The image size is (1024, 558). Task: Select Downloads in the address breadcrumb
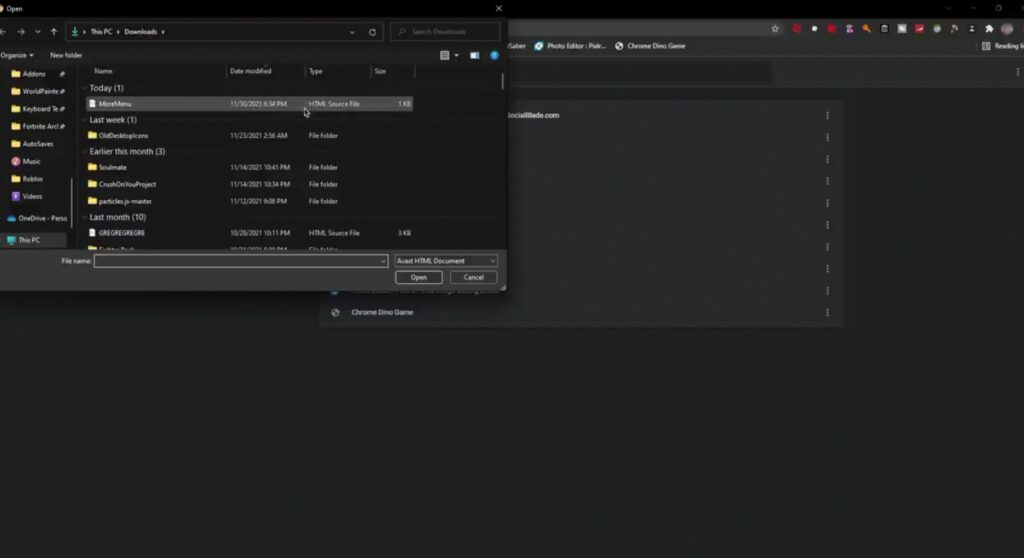pos(140,31)
